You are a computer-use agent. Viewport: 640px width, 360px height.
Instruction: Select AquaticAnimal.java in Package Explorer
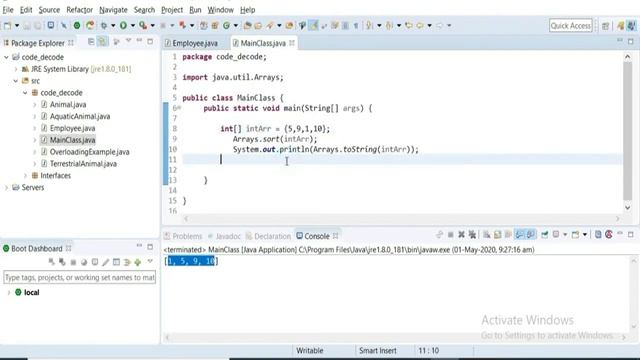coord(80,116)
